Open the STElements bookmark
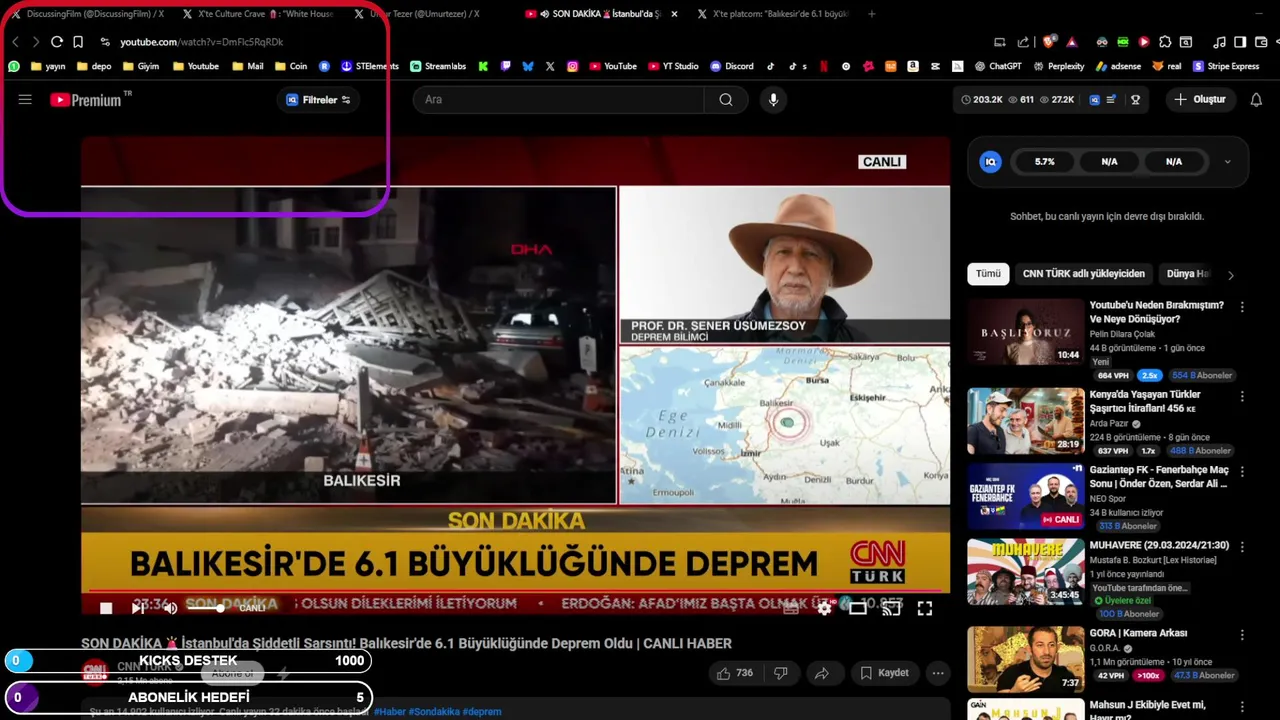 point(369,66)
